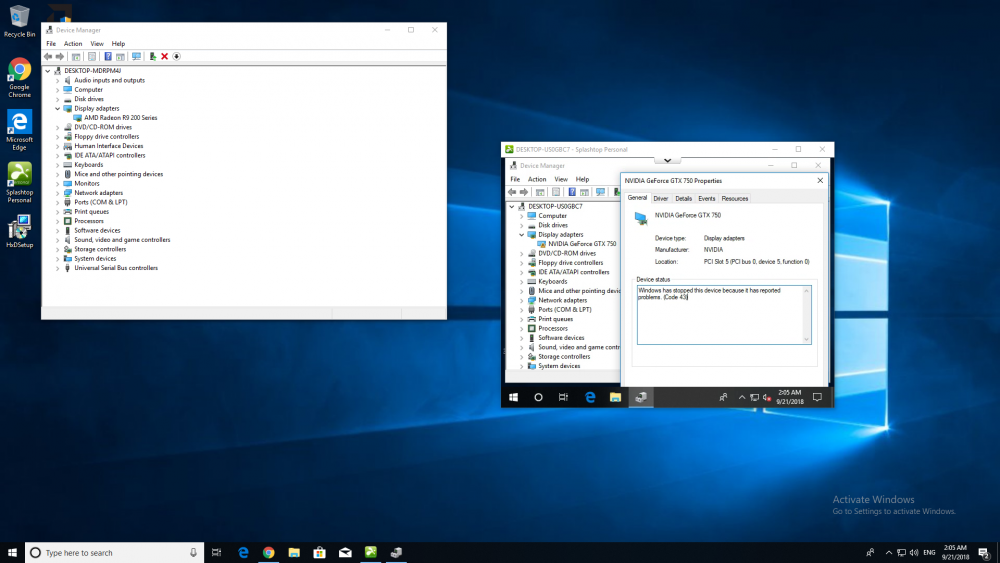
Task: Open Microsoft Store from the taskbar
Action: coord(320,553)
